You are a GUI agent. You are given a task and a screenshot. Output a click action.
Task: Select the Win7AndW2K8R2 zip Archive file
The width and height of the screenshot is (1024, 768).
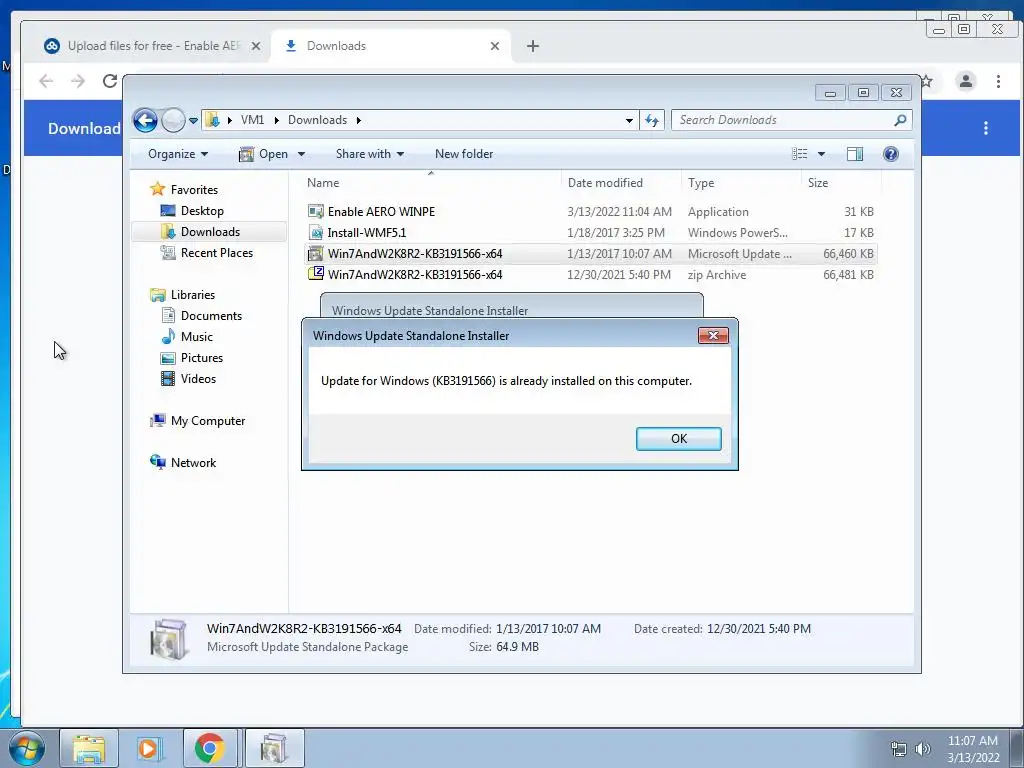click(590, 275)
